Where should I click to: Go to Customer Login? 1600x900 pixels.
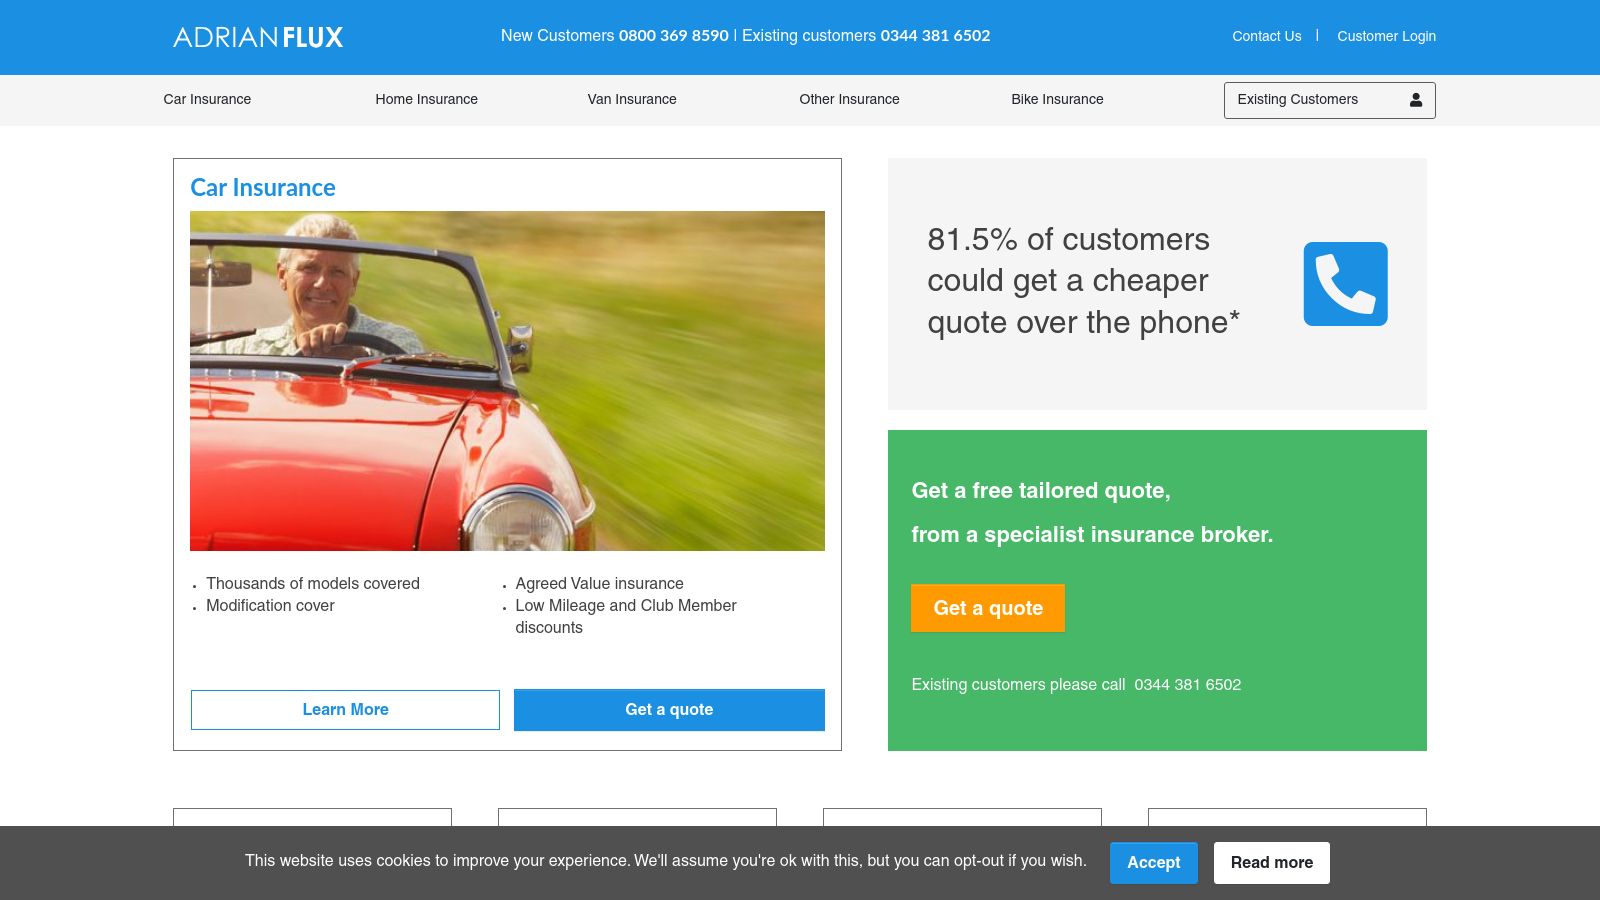[x=1386, y=36]
